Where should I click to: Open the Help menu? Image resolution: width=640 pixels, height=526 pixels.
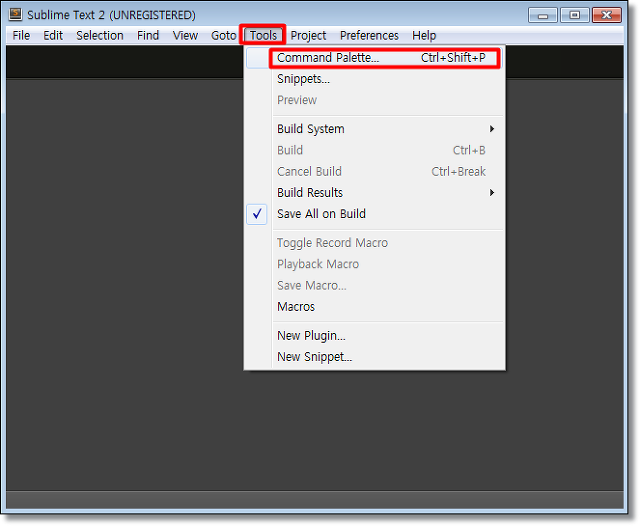pos(424,36)
